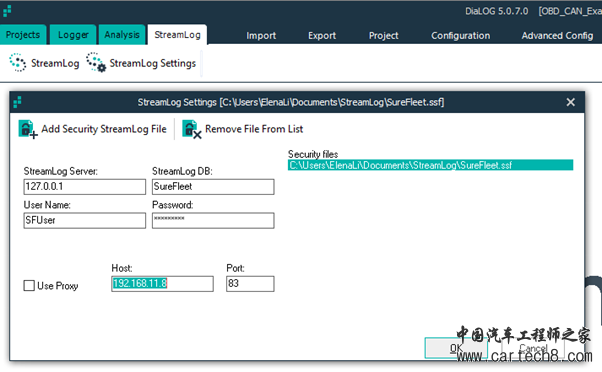Click the proxy Host input field
Image resolution: width=602 pixels, height=372 pixels.
[x=162, y=284]
